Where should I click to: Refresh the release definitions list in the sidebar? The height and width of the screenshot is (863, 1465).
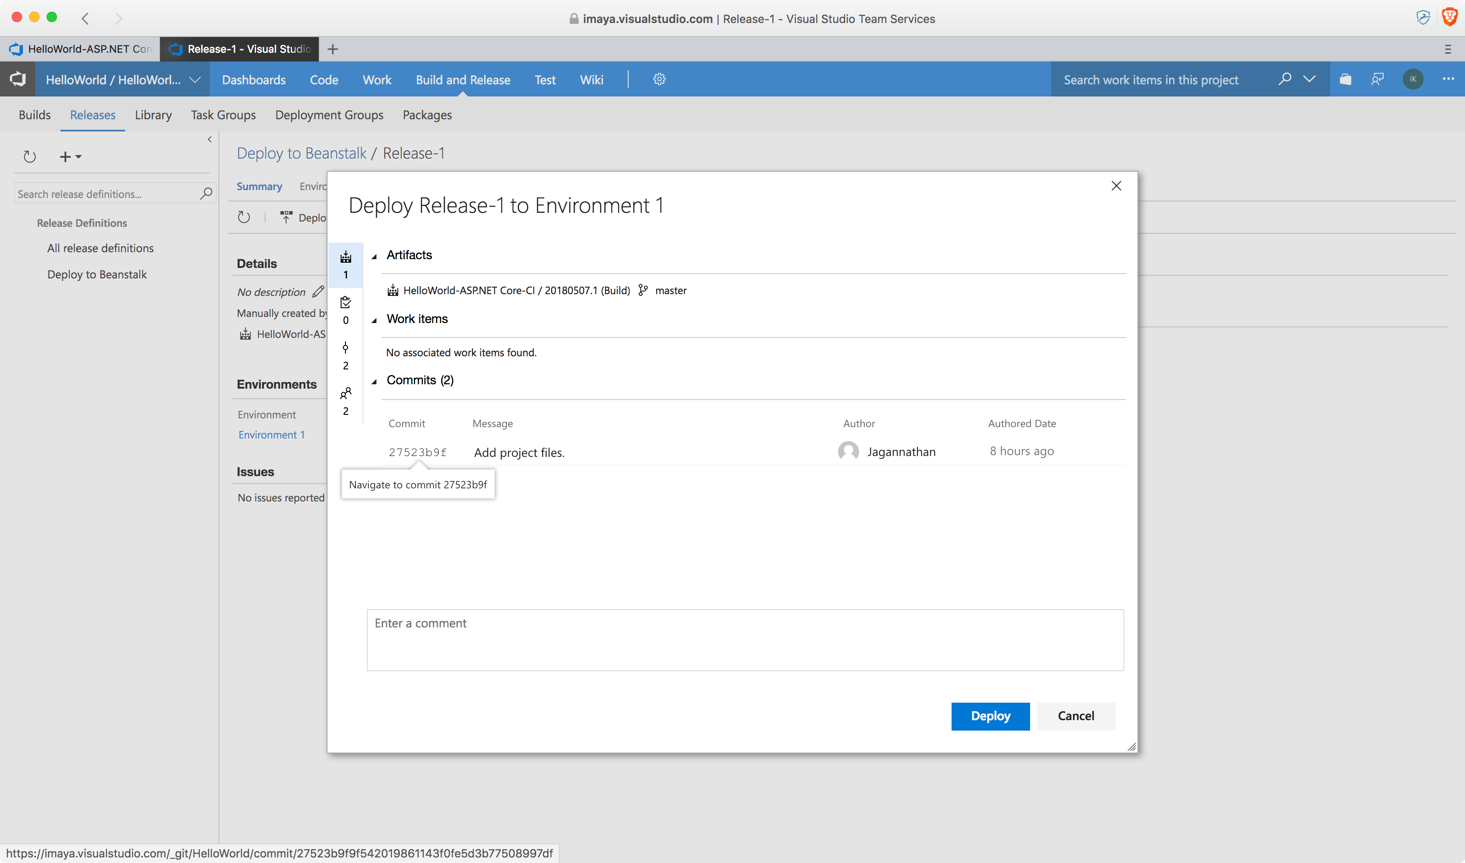click(x=30, y=157)
